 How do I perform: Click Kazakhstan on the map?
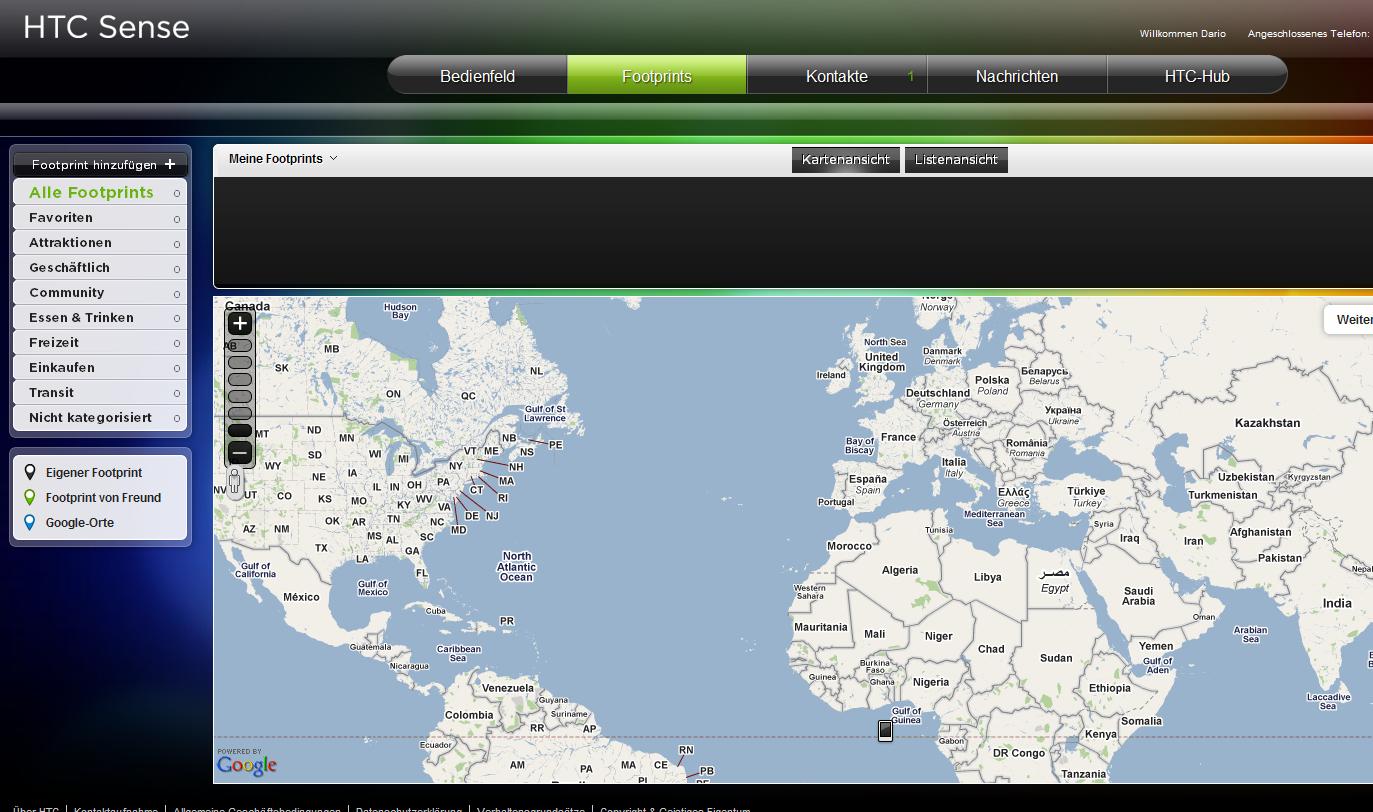[1267, 423]
